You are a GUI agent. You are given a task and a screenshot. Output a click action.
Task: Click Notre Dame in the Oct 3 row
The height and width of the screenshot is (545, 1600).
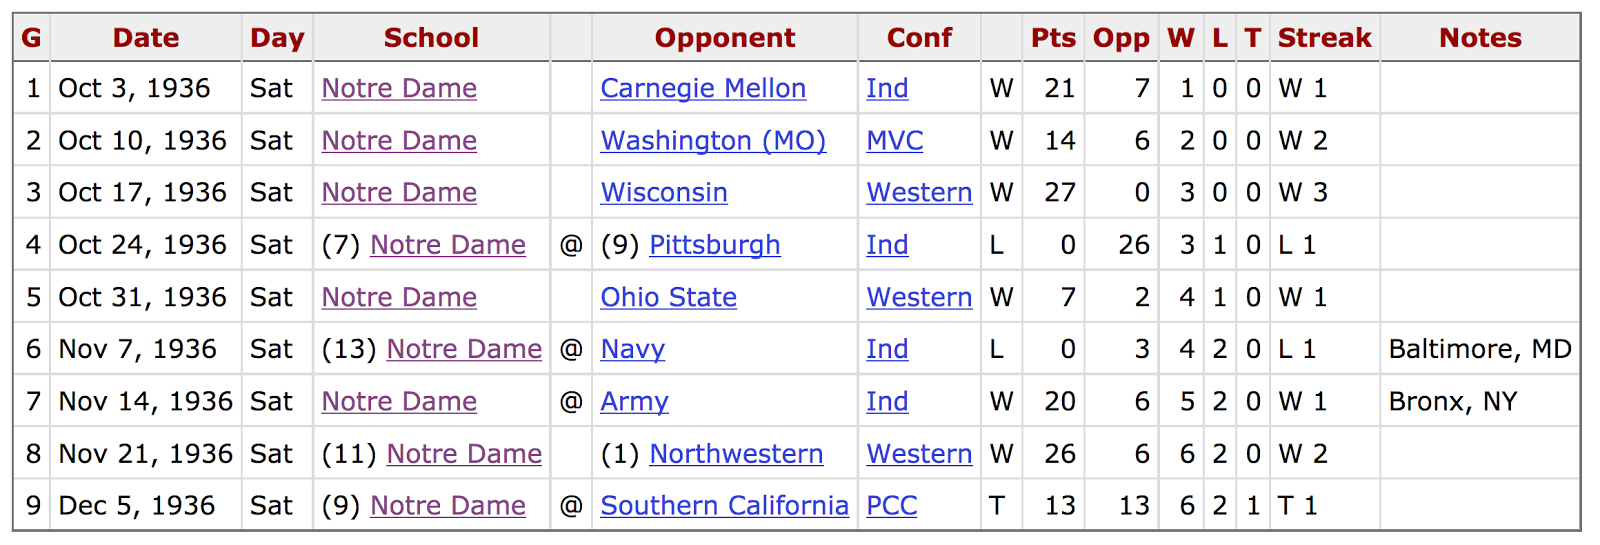click(399, 89)
